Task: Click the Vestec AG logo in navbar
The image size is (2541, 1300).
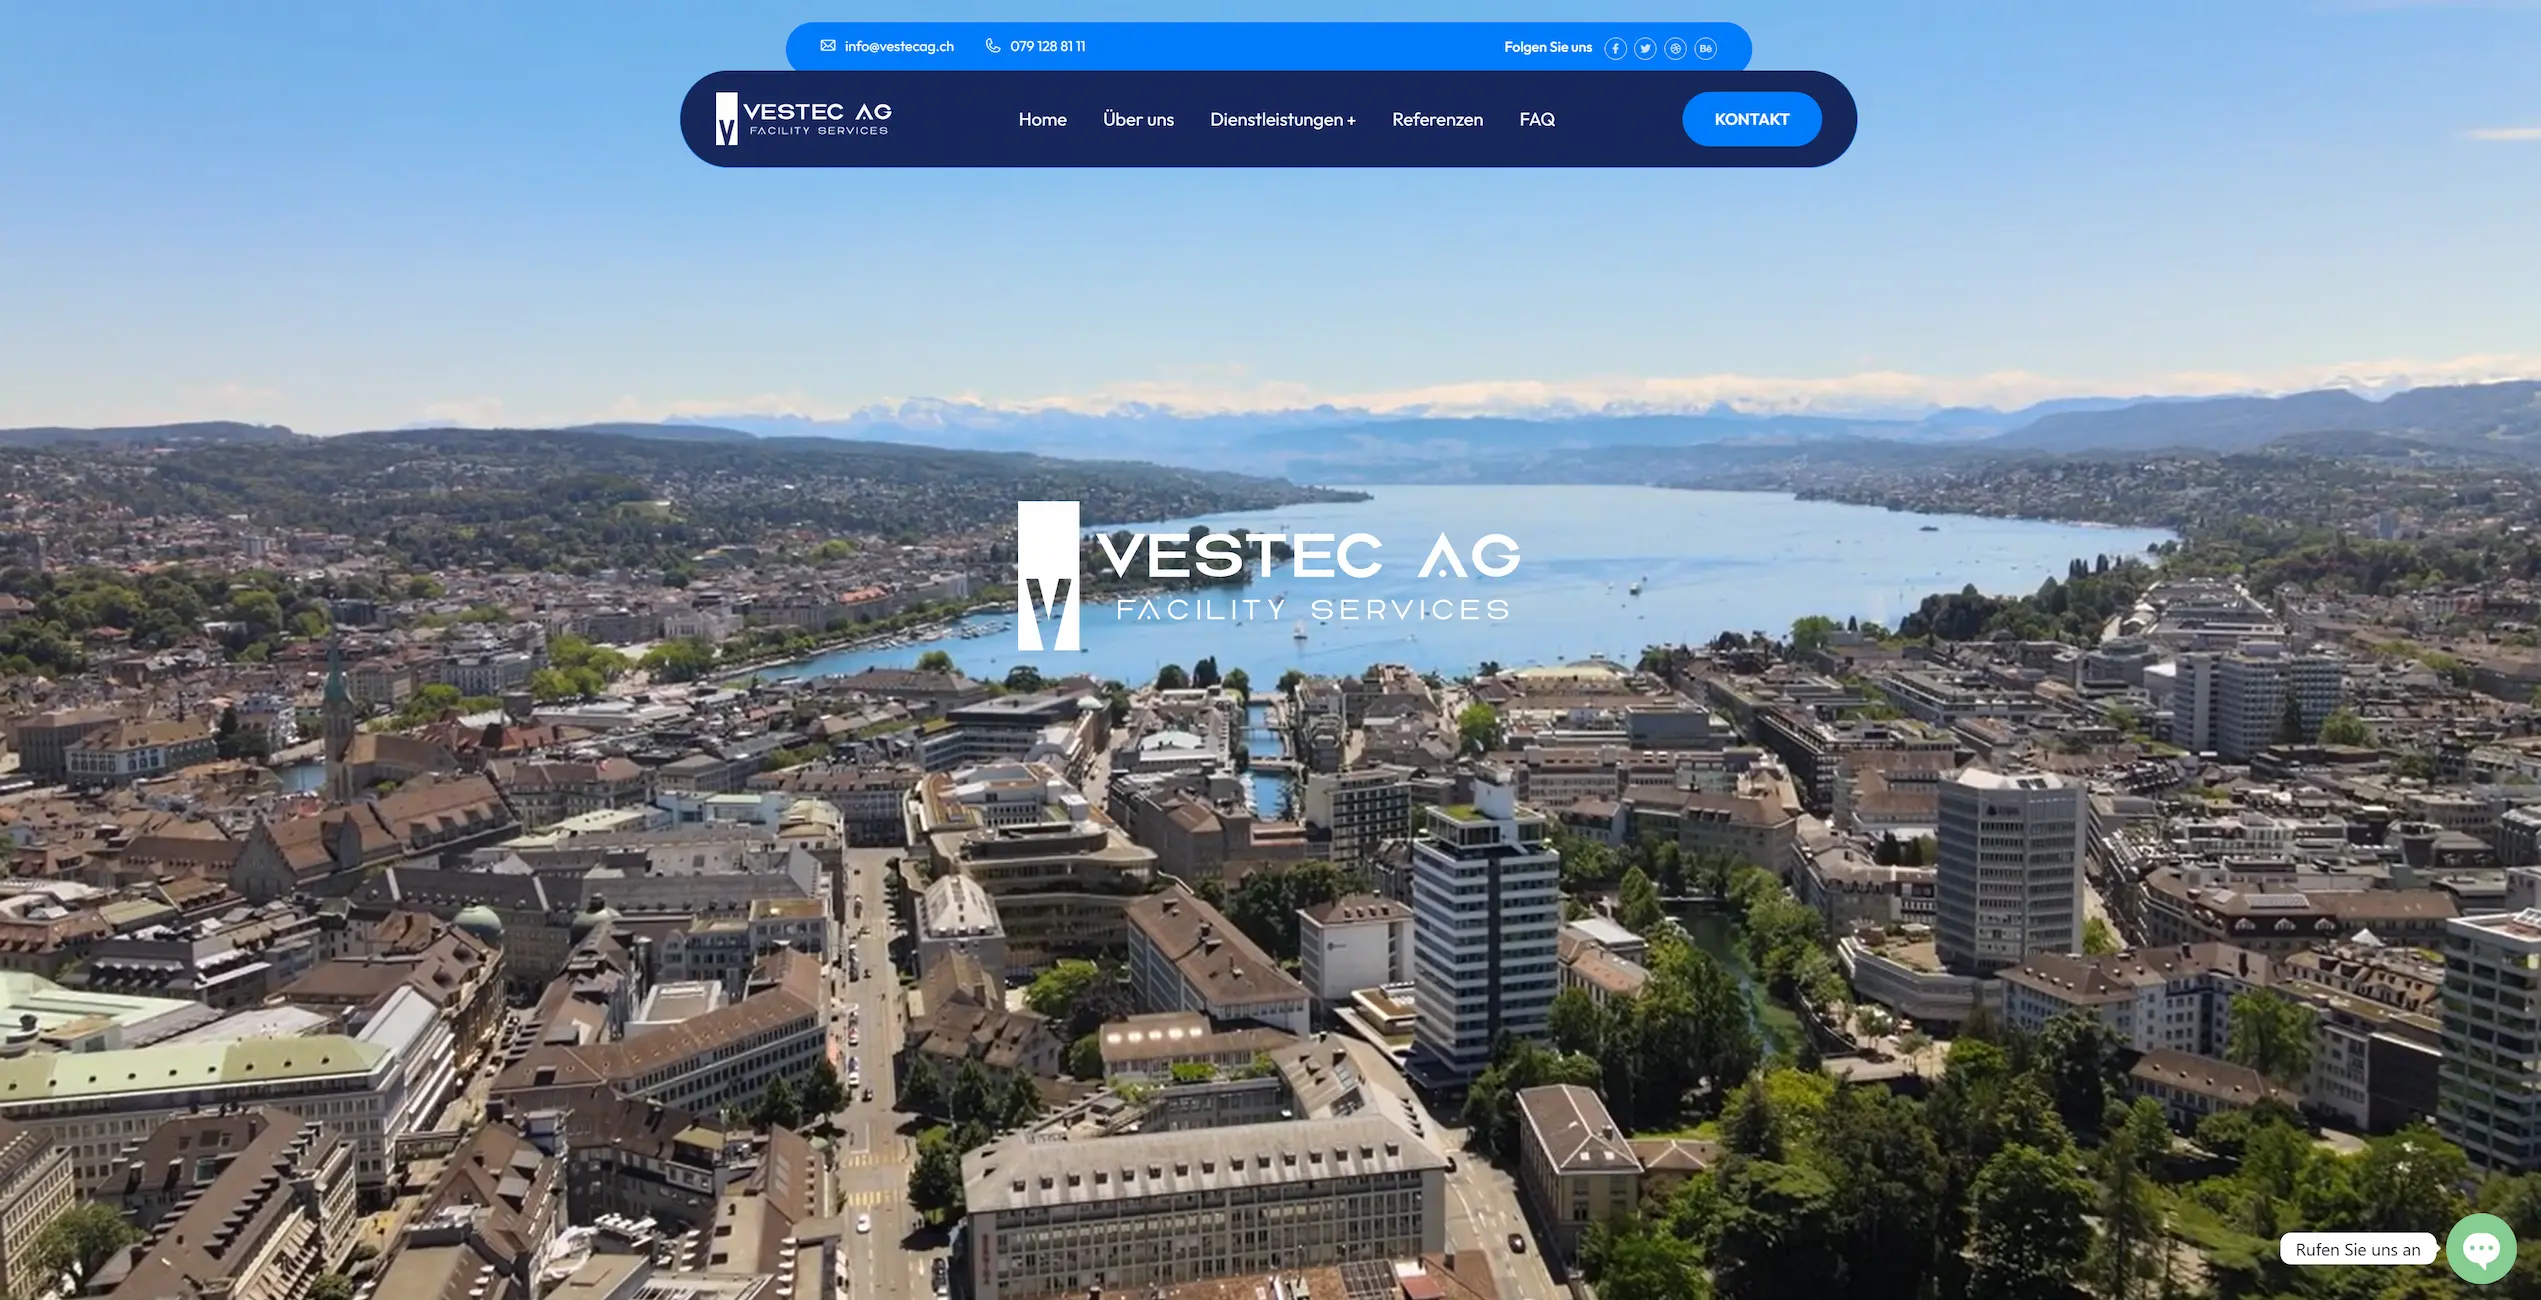Action: pos(803,119)
